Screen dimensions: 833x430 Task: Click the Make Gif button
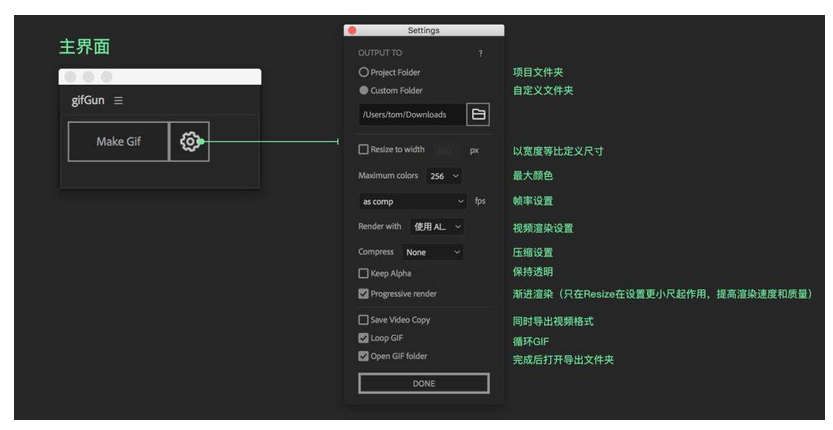pyautogui.click(x=118, y=141)
